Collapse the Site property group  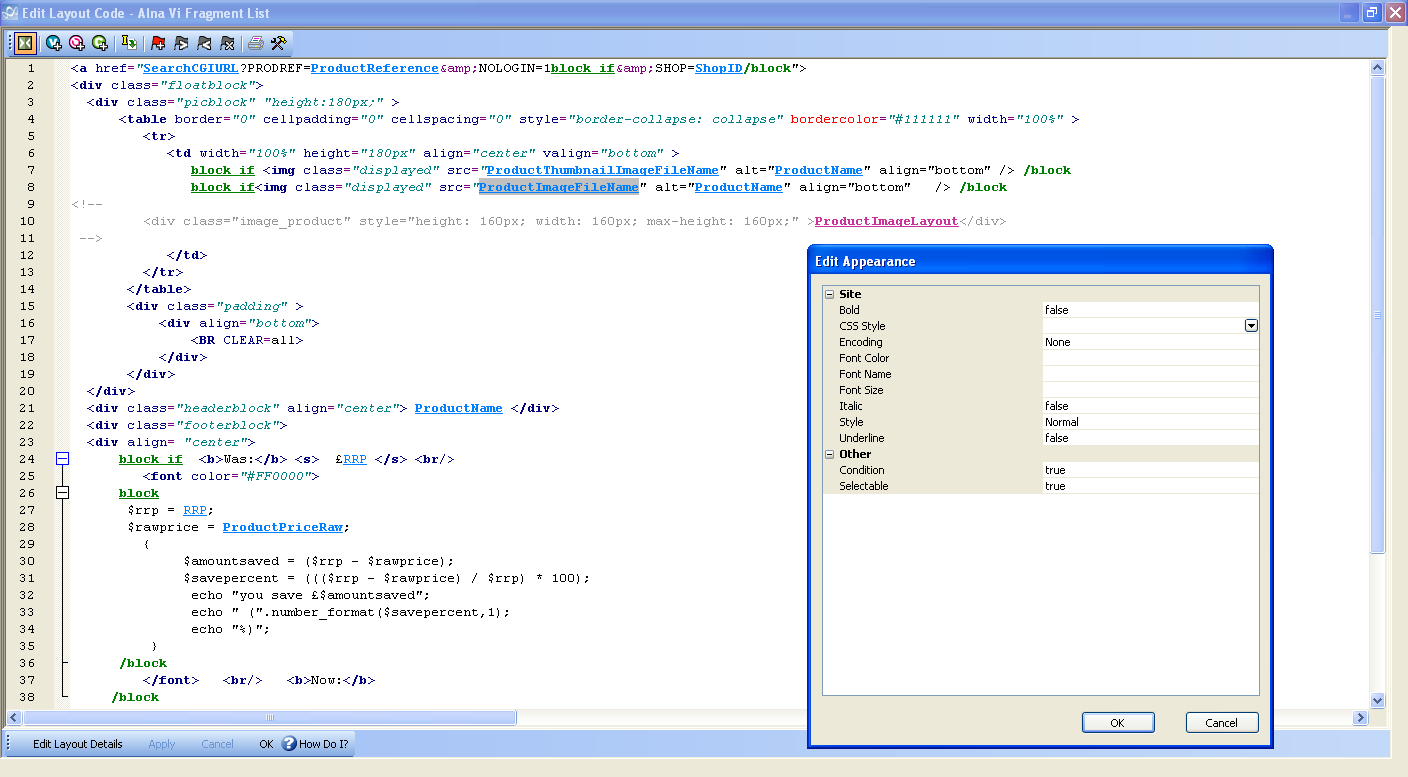point(829,294)
